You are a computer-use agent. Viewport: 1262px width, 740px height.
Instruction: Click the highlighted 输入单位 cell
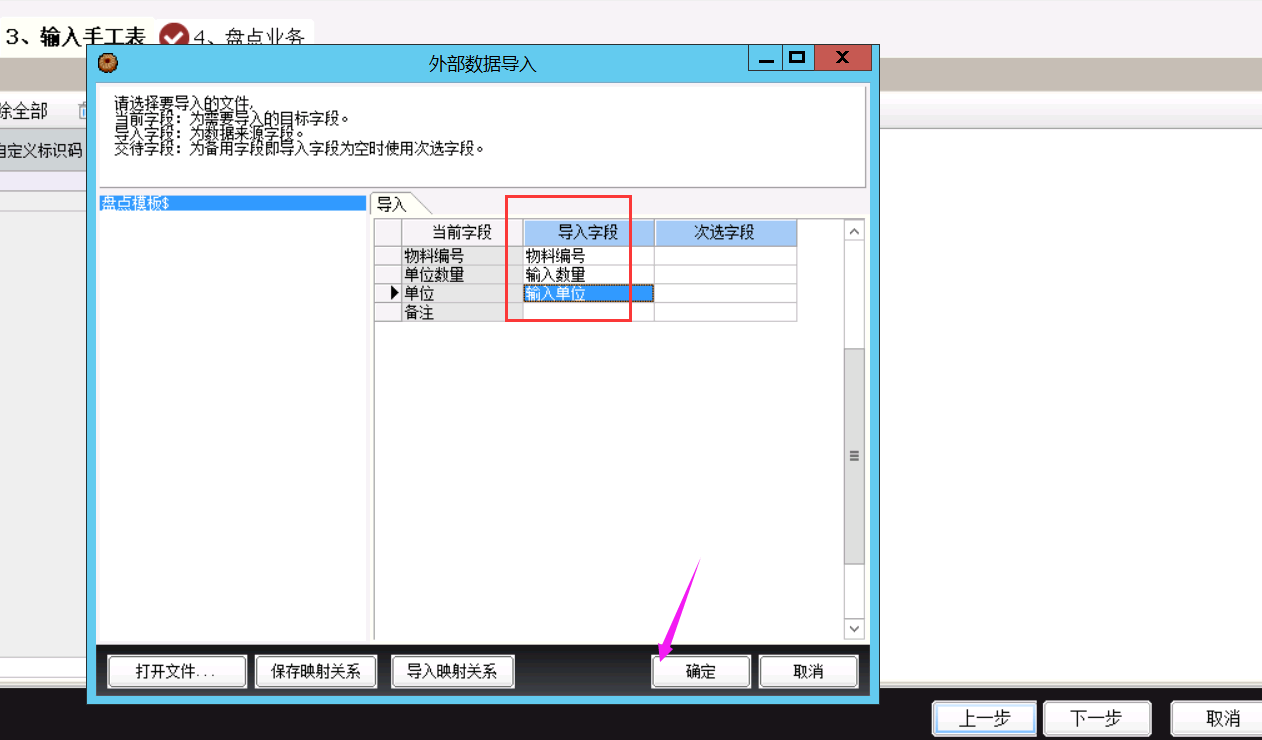[588, 294]
